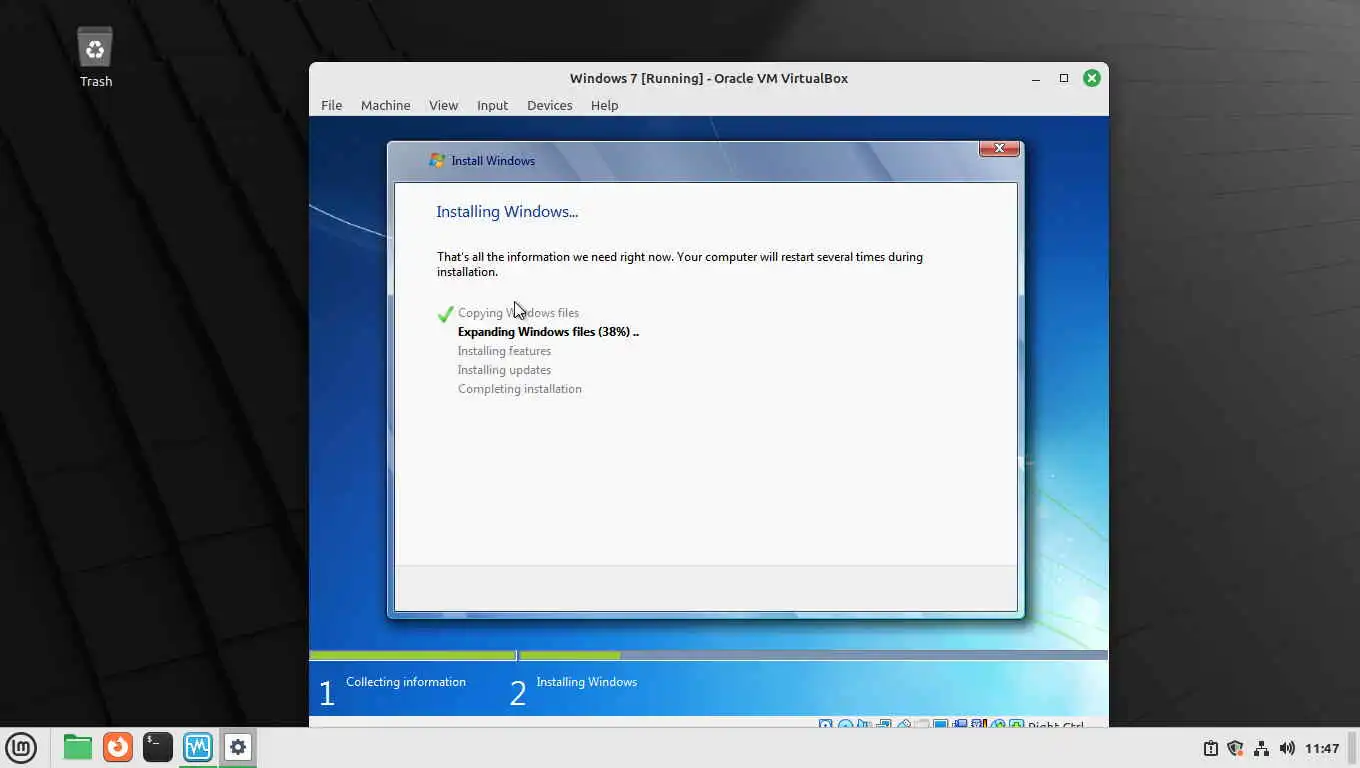Click the show desktop strip at panel end
1360x768 pixels.
pyautogui.click(x=1354, y=748)
